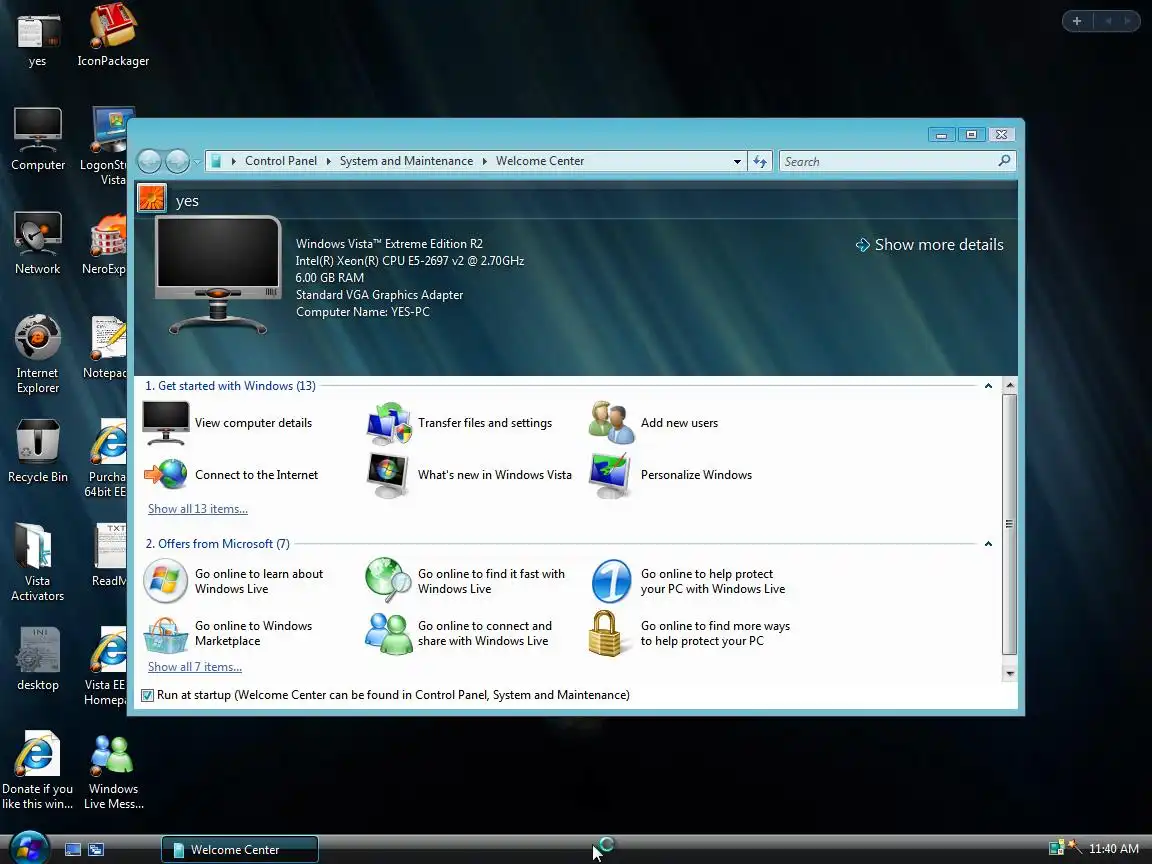Click Show desktop quick launch icon
The image size is (1152, 864).
[73, 849]
